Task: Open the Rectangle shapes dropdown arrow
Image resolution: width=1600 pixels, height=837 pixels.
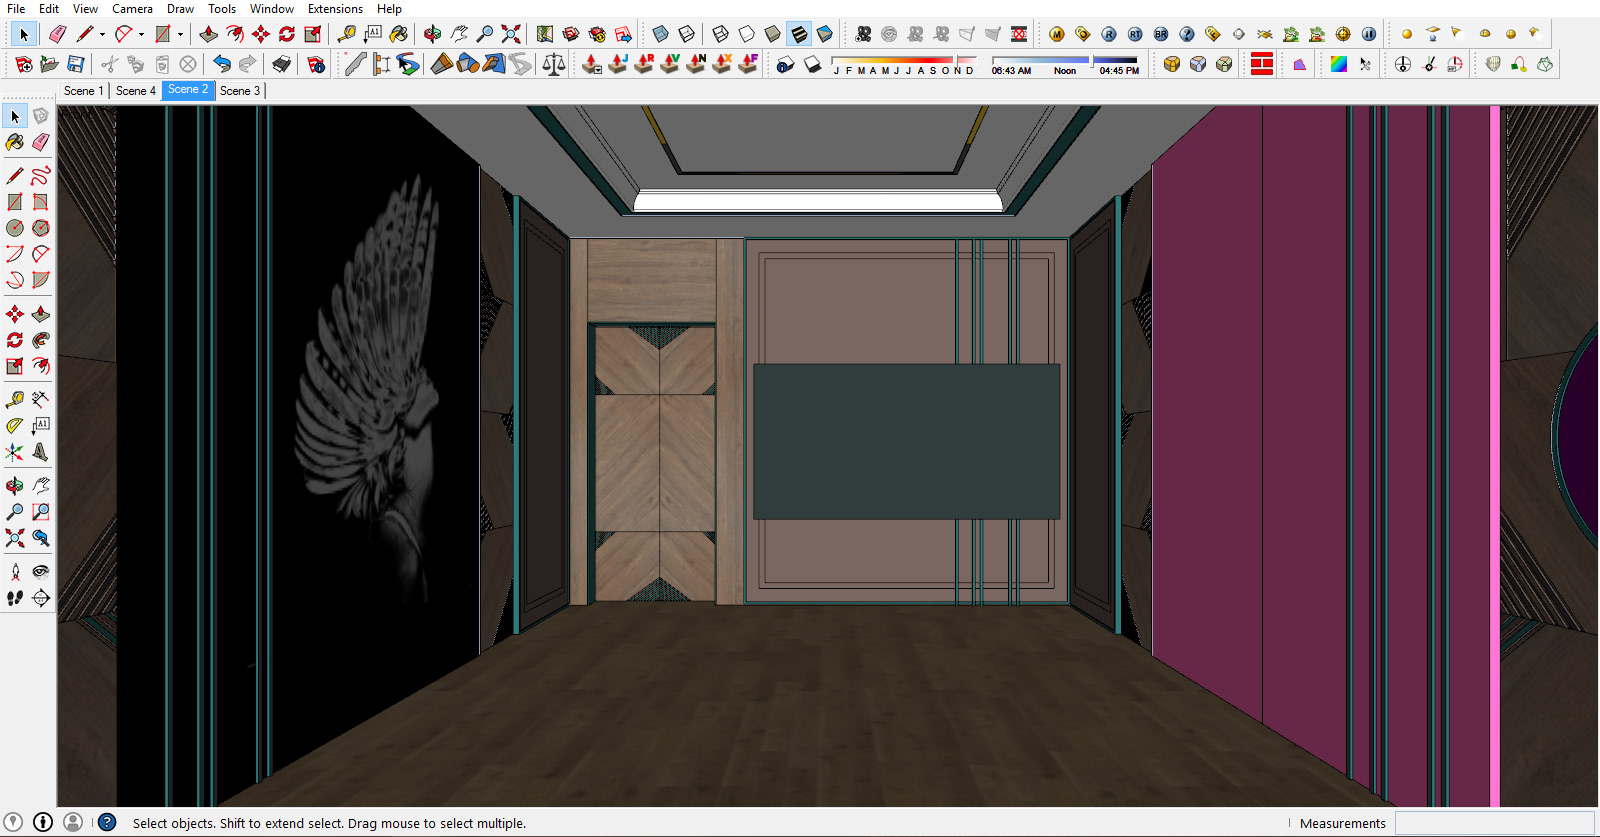Action: point(180,34)
